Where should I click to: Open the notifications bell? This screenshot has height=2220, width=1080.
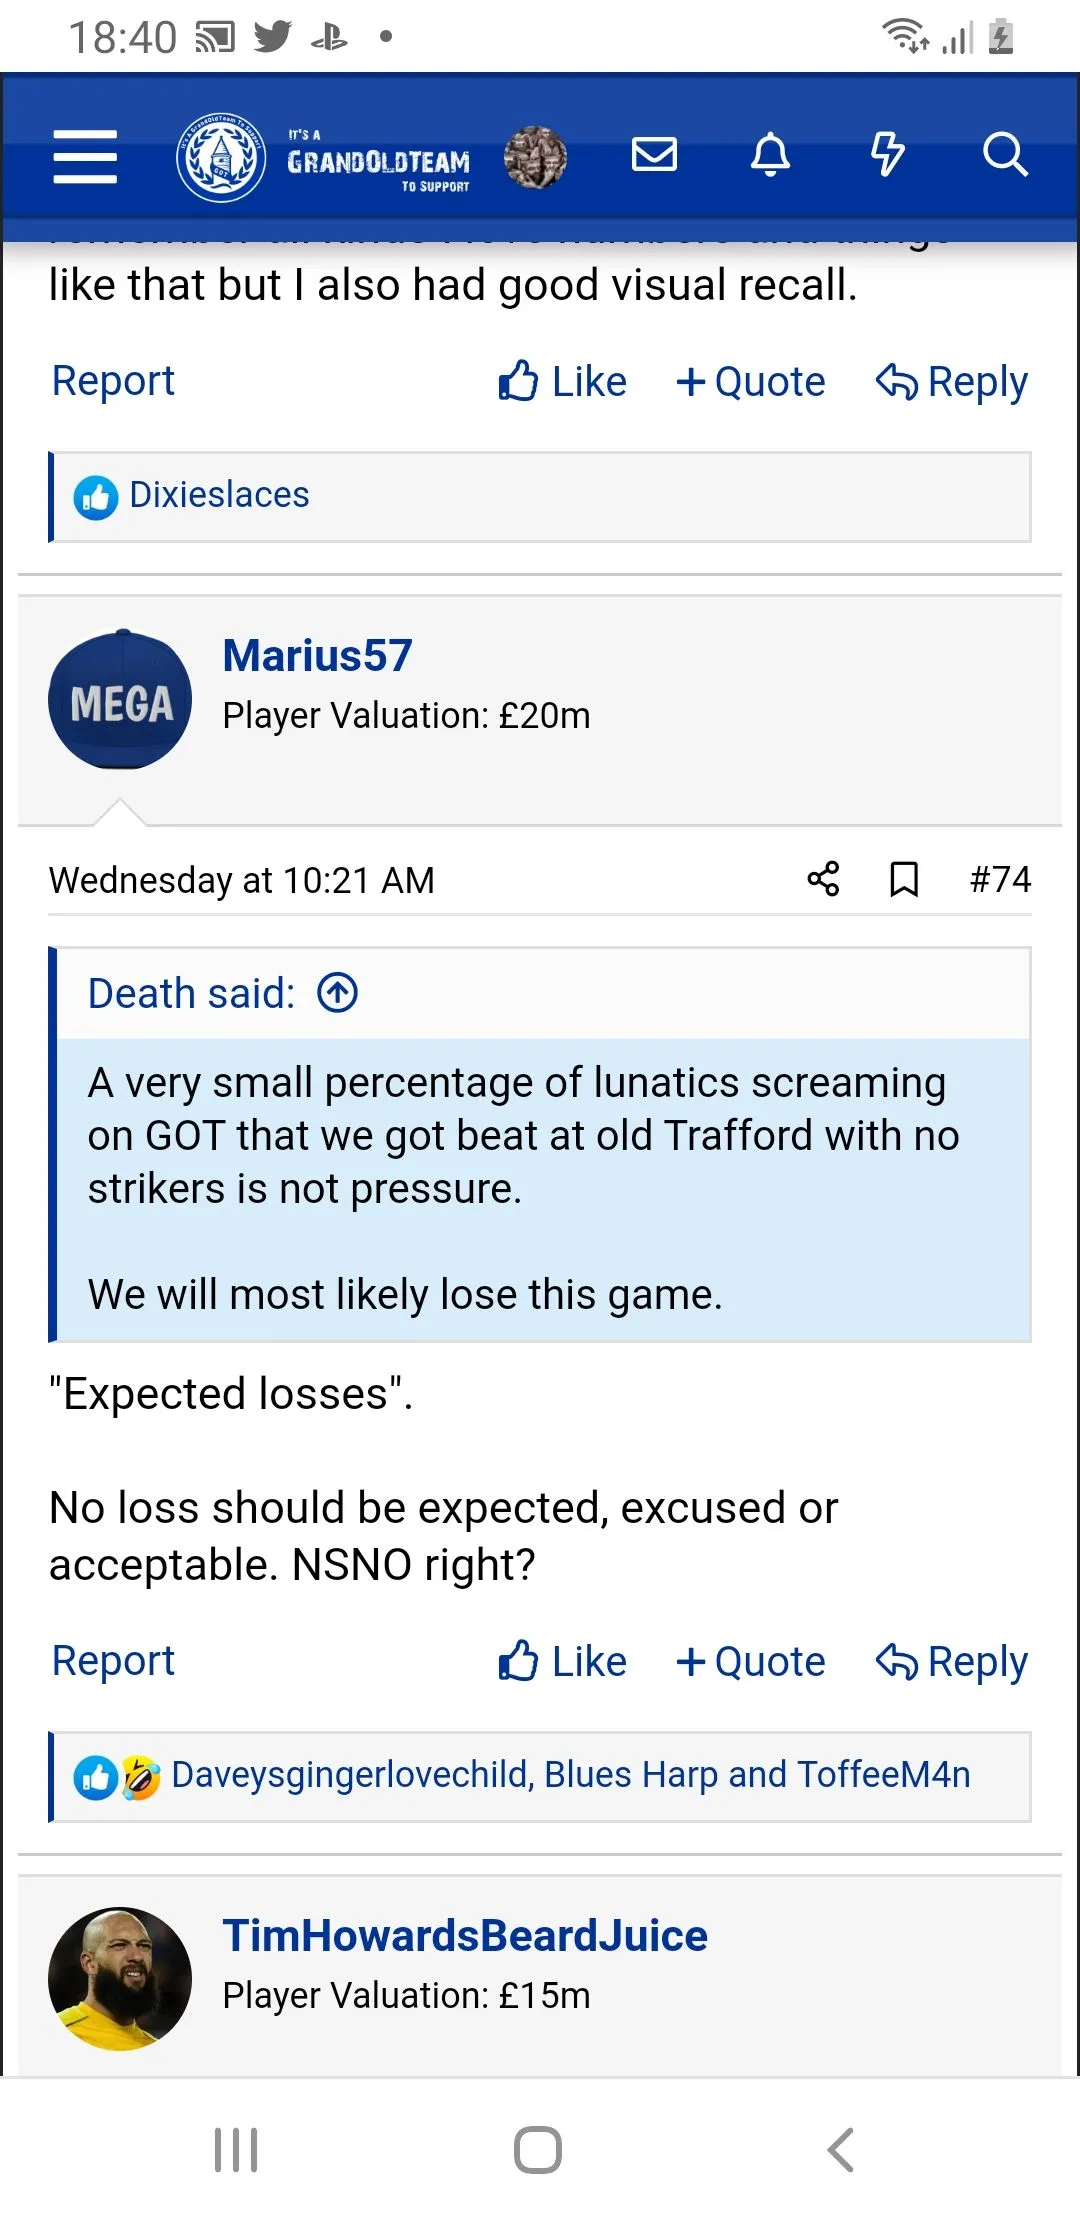[770, 155]
